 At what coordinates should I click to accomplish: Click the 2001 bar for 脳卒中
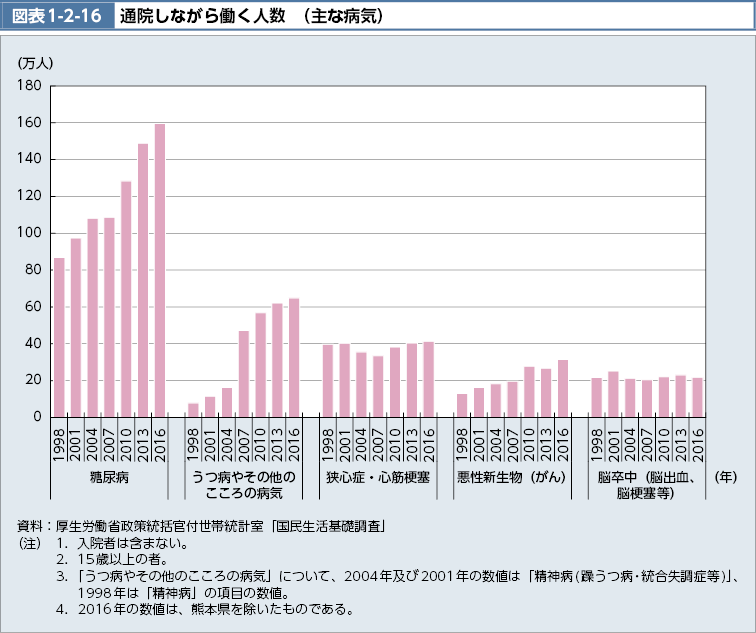613,394
